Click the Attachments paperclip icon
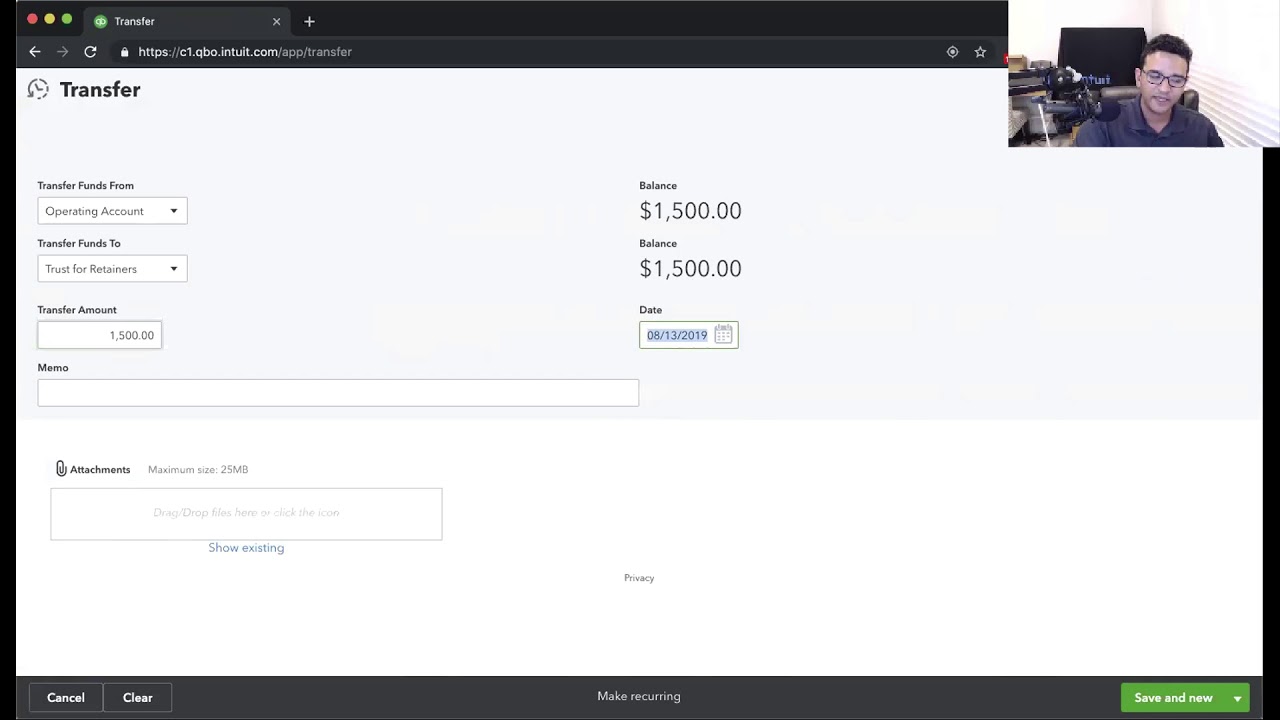Screen dimensions: 1280x720 tap(61, 469)
